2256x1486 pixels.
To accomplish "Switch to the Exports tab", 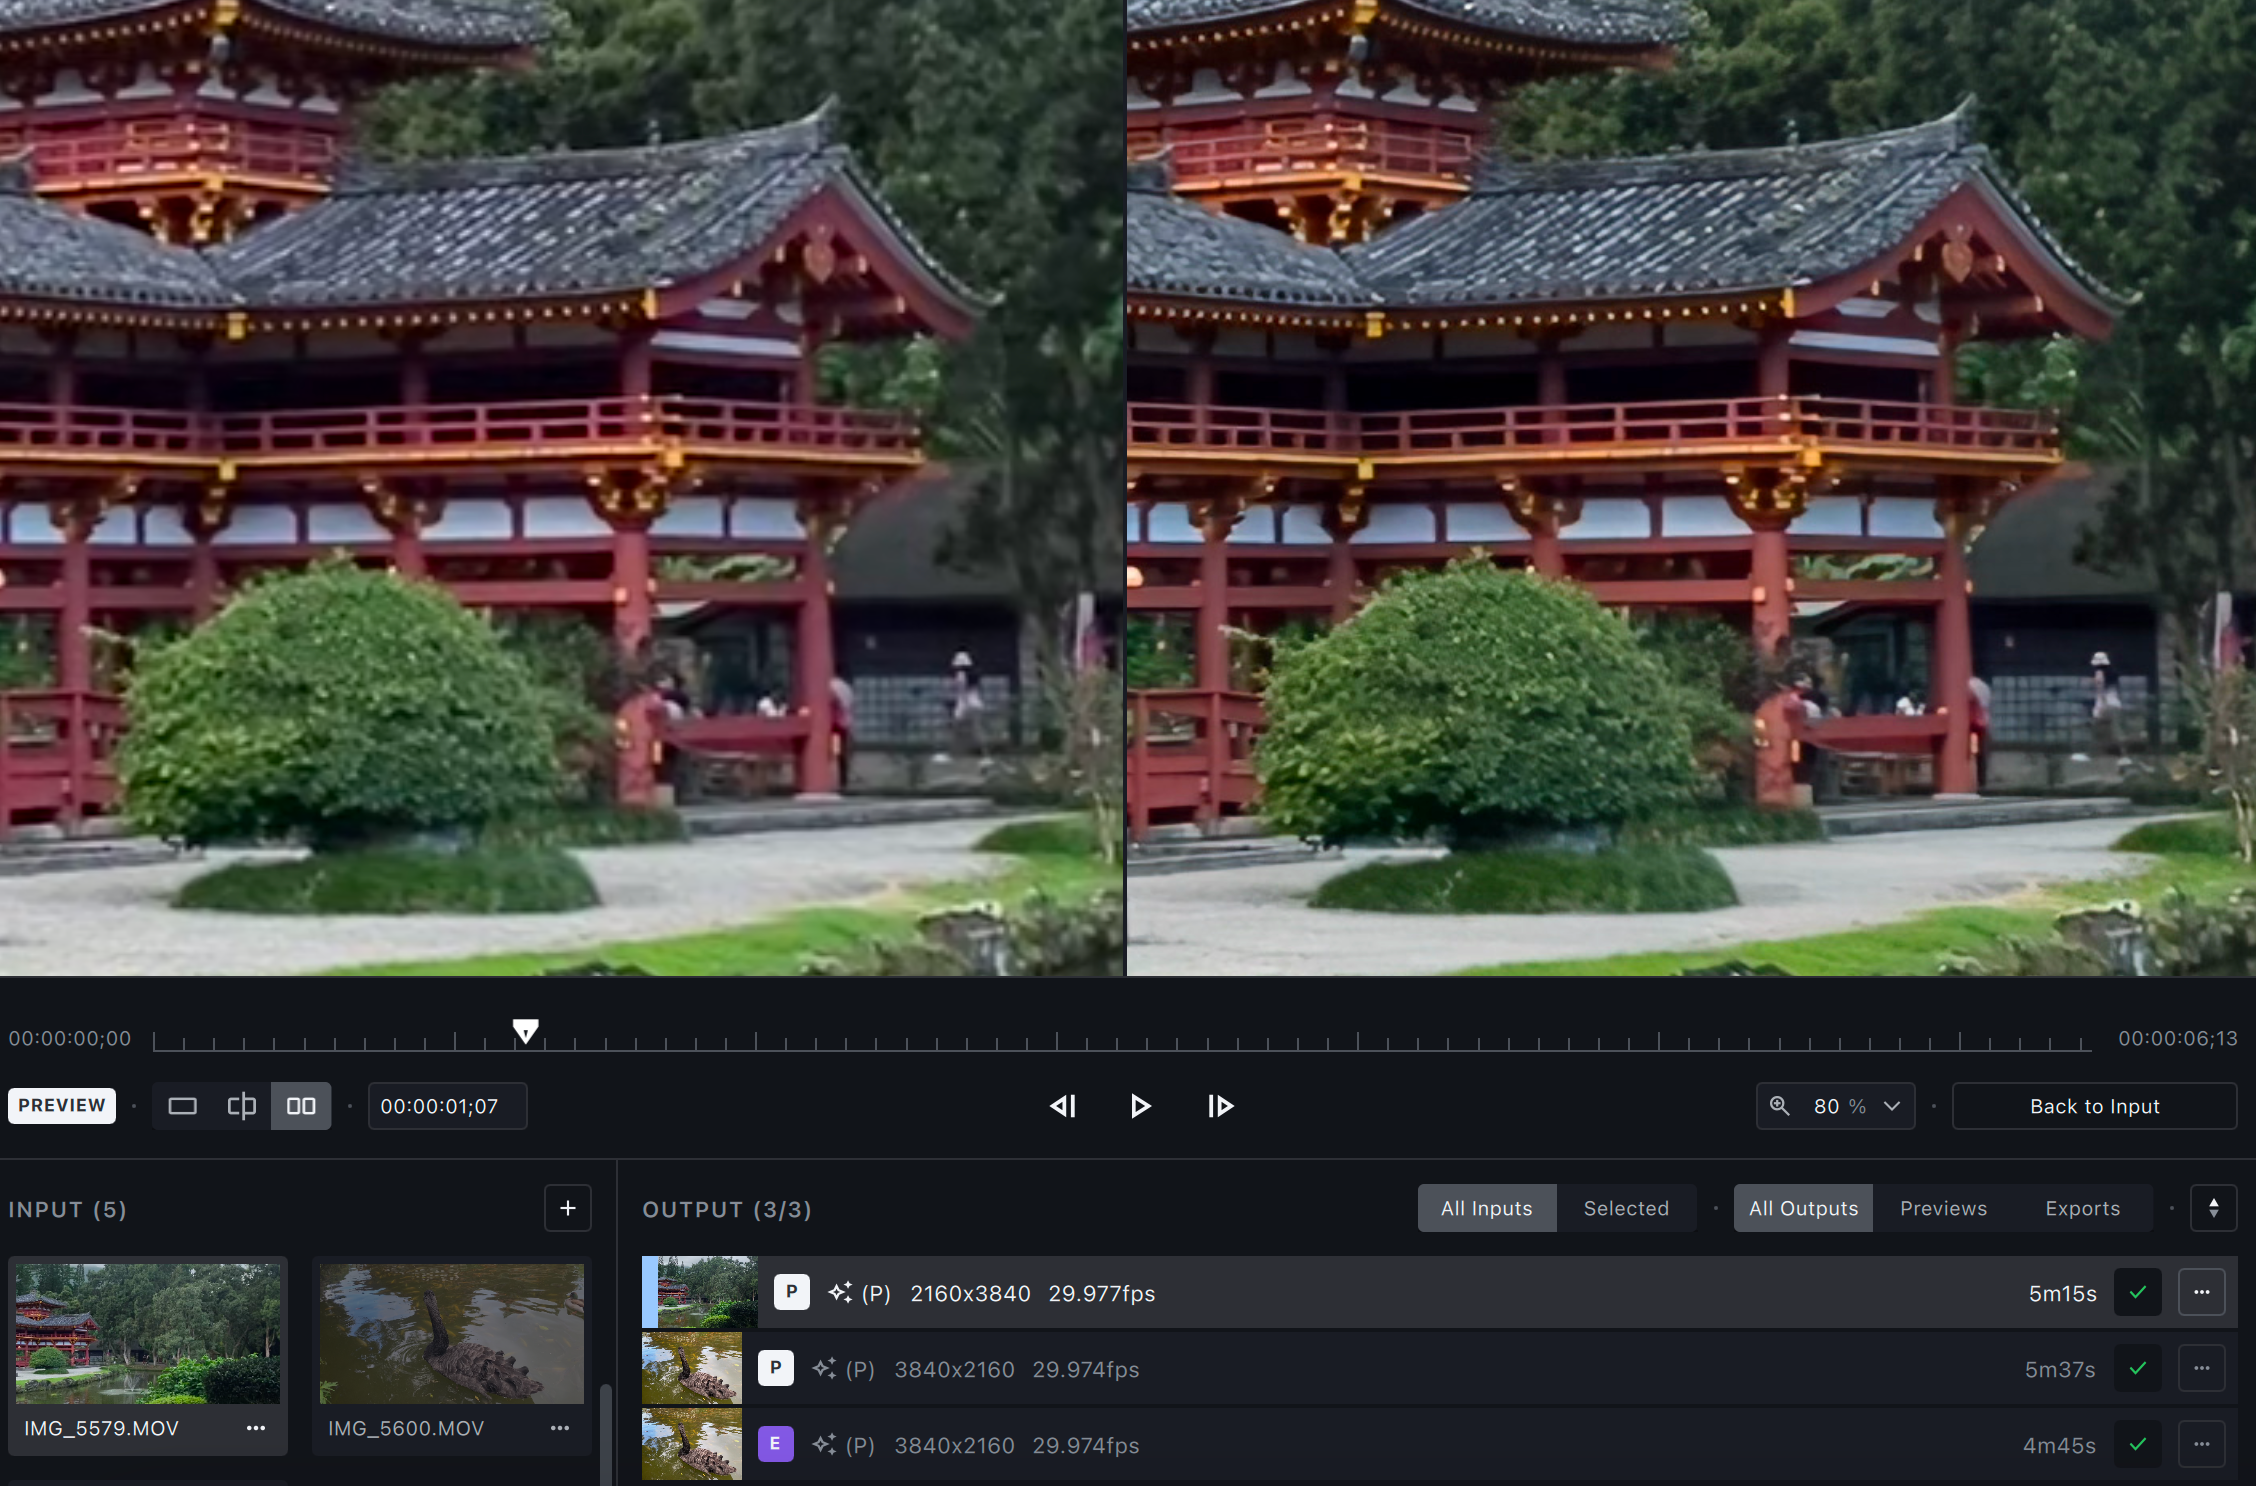I will point(2082,1208).
